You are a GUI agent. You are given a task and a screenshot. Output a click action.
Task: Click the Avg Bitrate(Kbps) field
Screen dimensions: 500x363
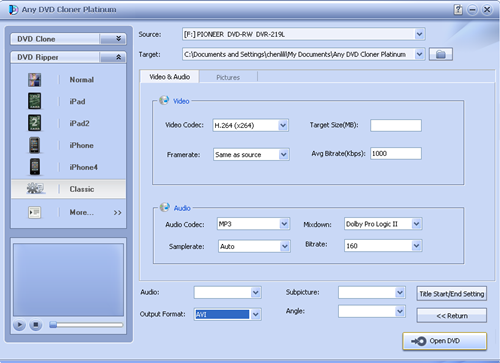tap(396, 153)
